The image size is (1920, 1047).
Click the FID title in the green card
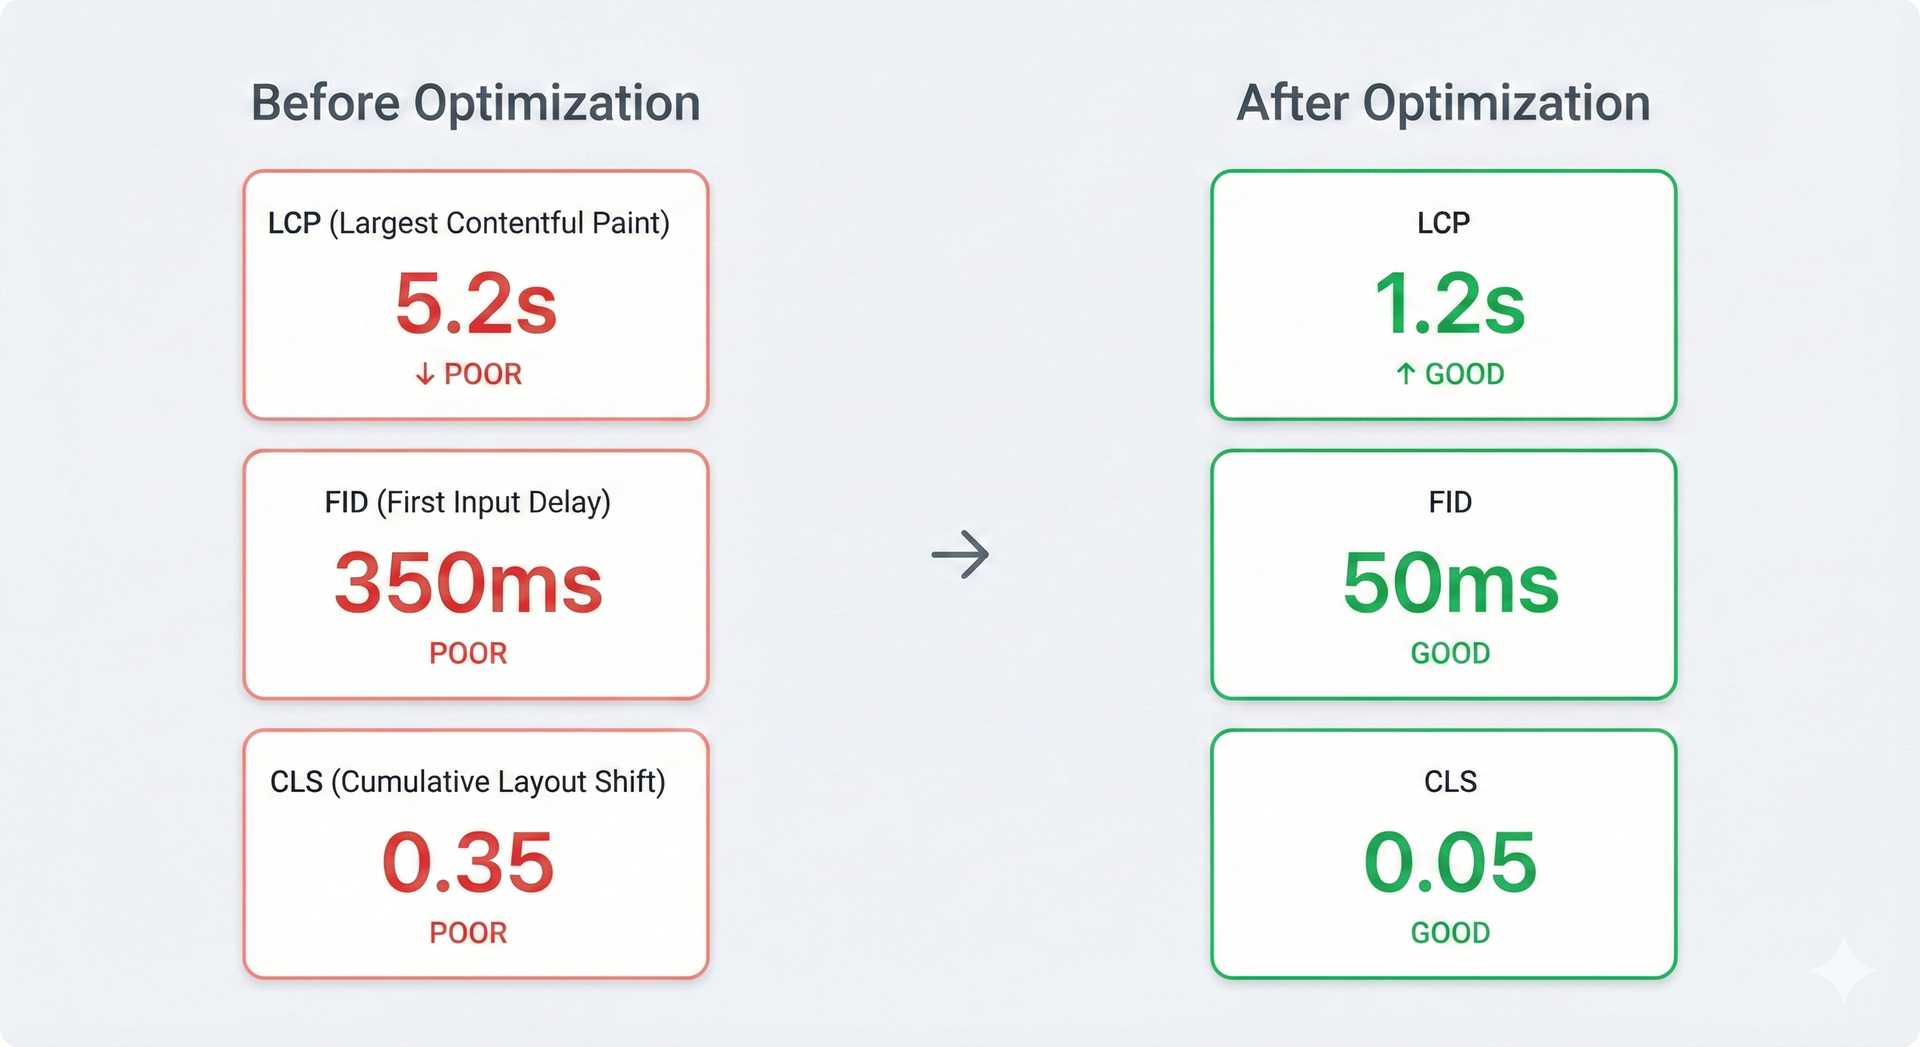(x=1450, y=502)
